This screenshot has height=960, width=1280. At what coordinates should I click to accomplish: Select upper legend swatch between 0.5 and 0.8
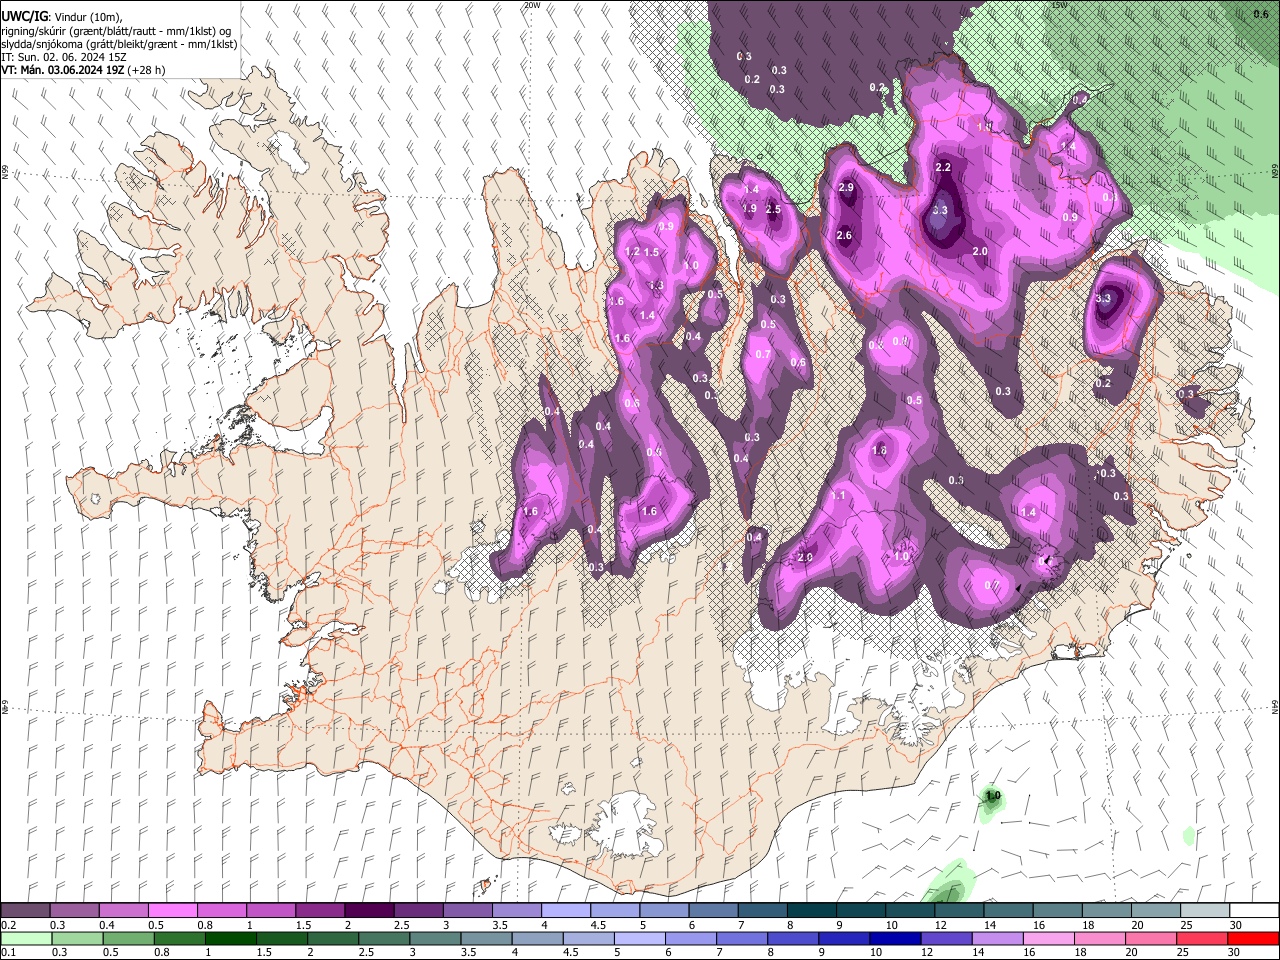(172, 910)
